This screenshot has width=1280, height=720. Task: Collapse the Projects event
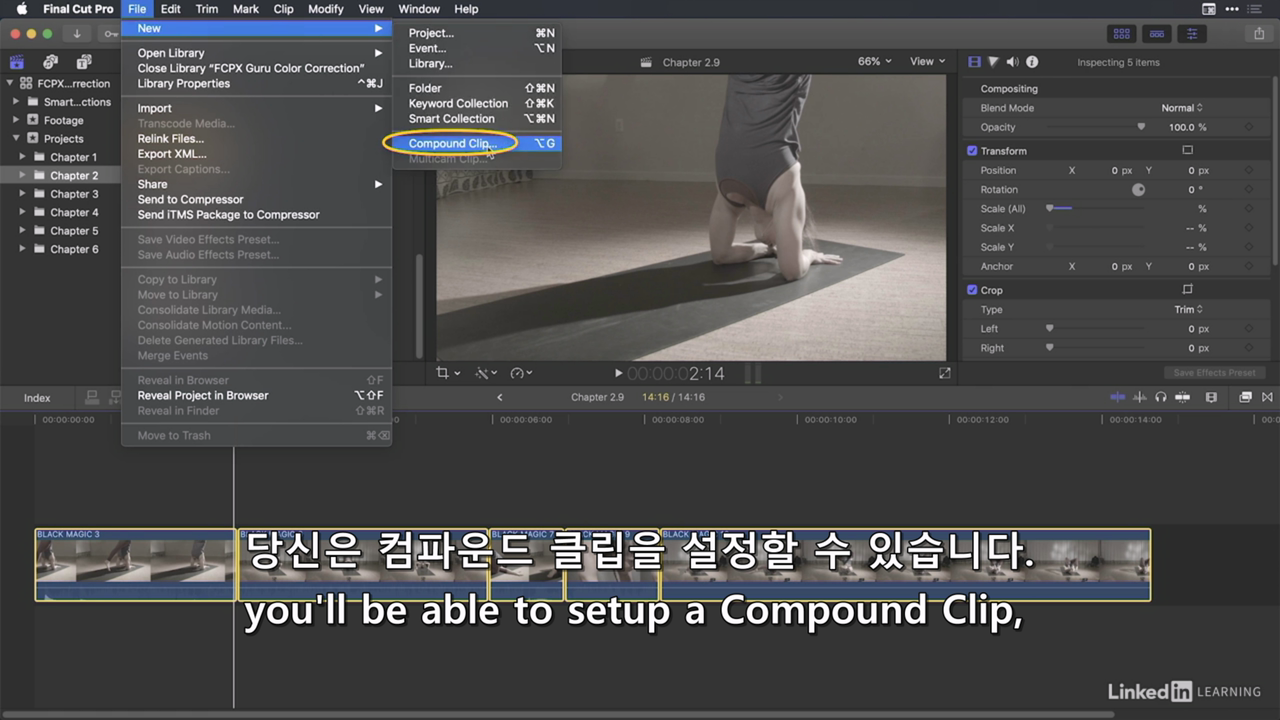[x=17, y=138]
